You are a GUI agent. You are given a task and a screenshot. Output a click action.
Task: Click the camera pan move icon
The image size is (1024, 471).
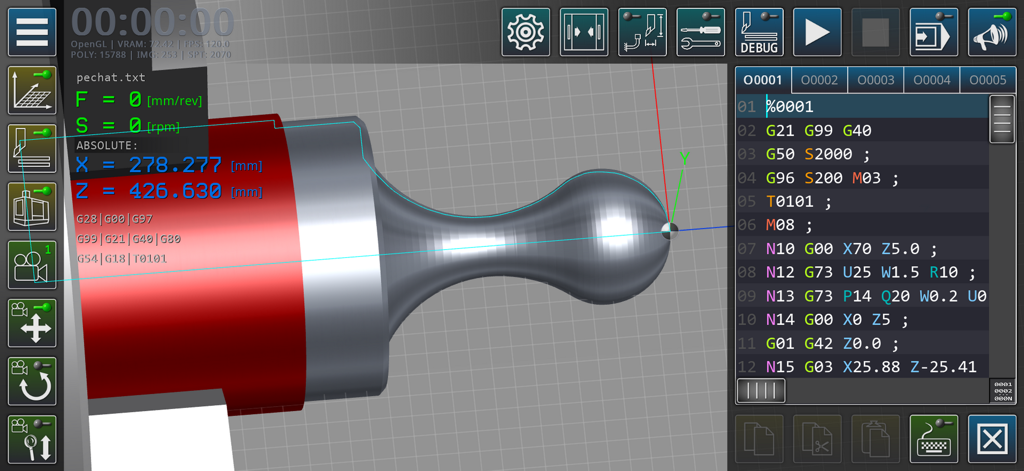[x=32, y=323]
